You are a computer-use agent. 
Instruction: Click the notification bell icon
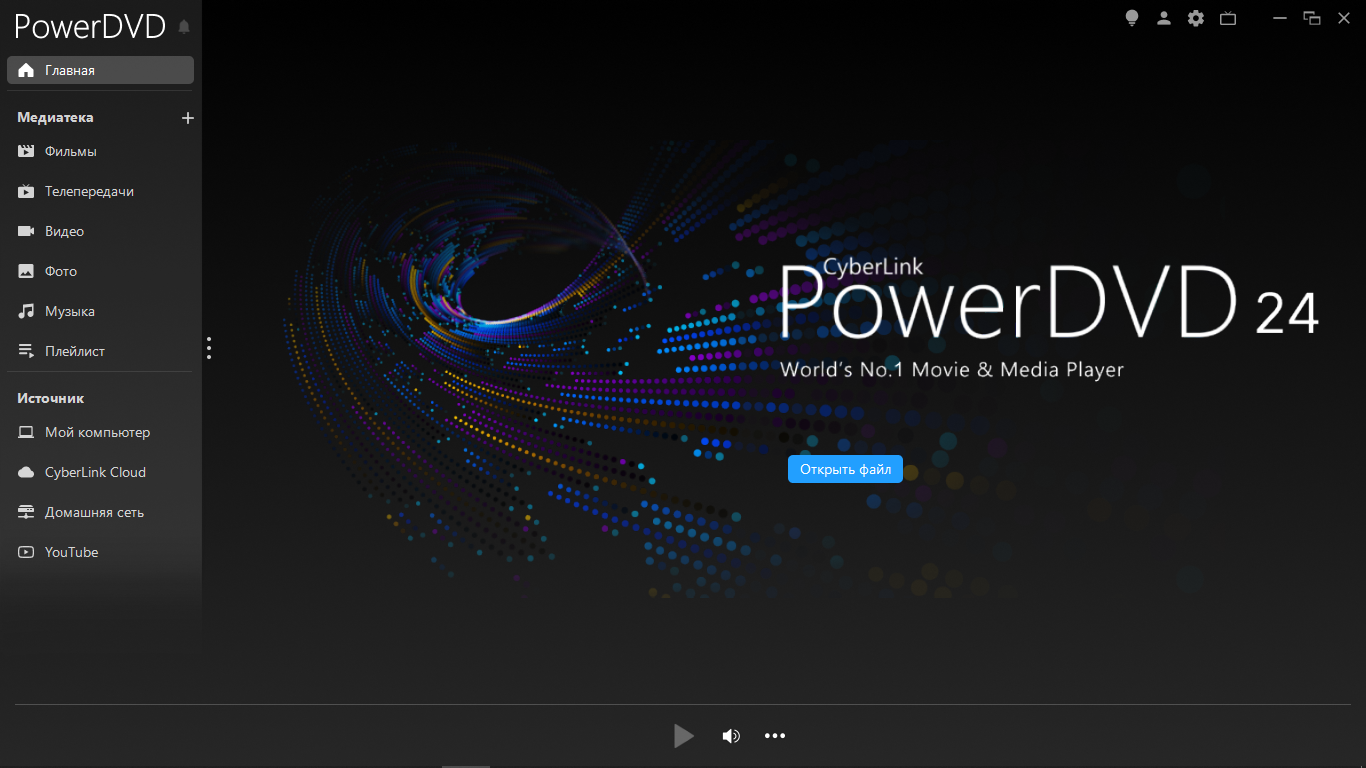tap(184, 27)
